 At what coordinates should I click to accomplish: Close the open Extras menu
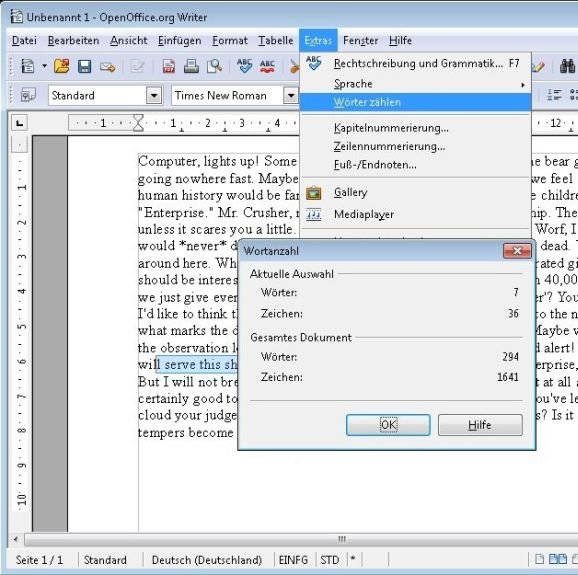318,41
